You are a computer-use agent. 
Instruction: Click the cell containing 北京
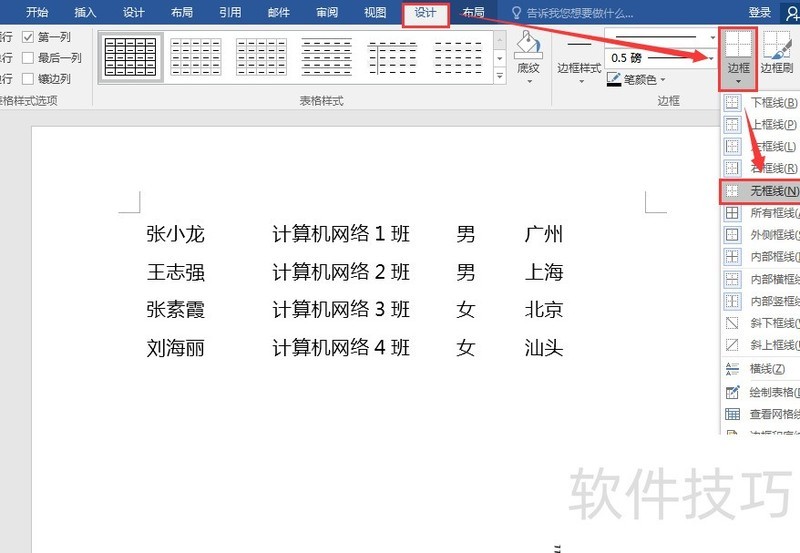click(x=544, y=310)
